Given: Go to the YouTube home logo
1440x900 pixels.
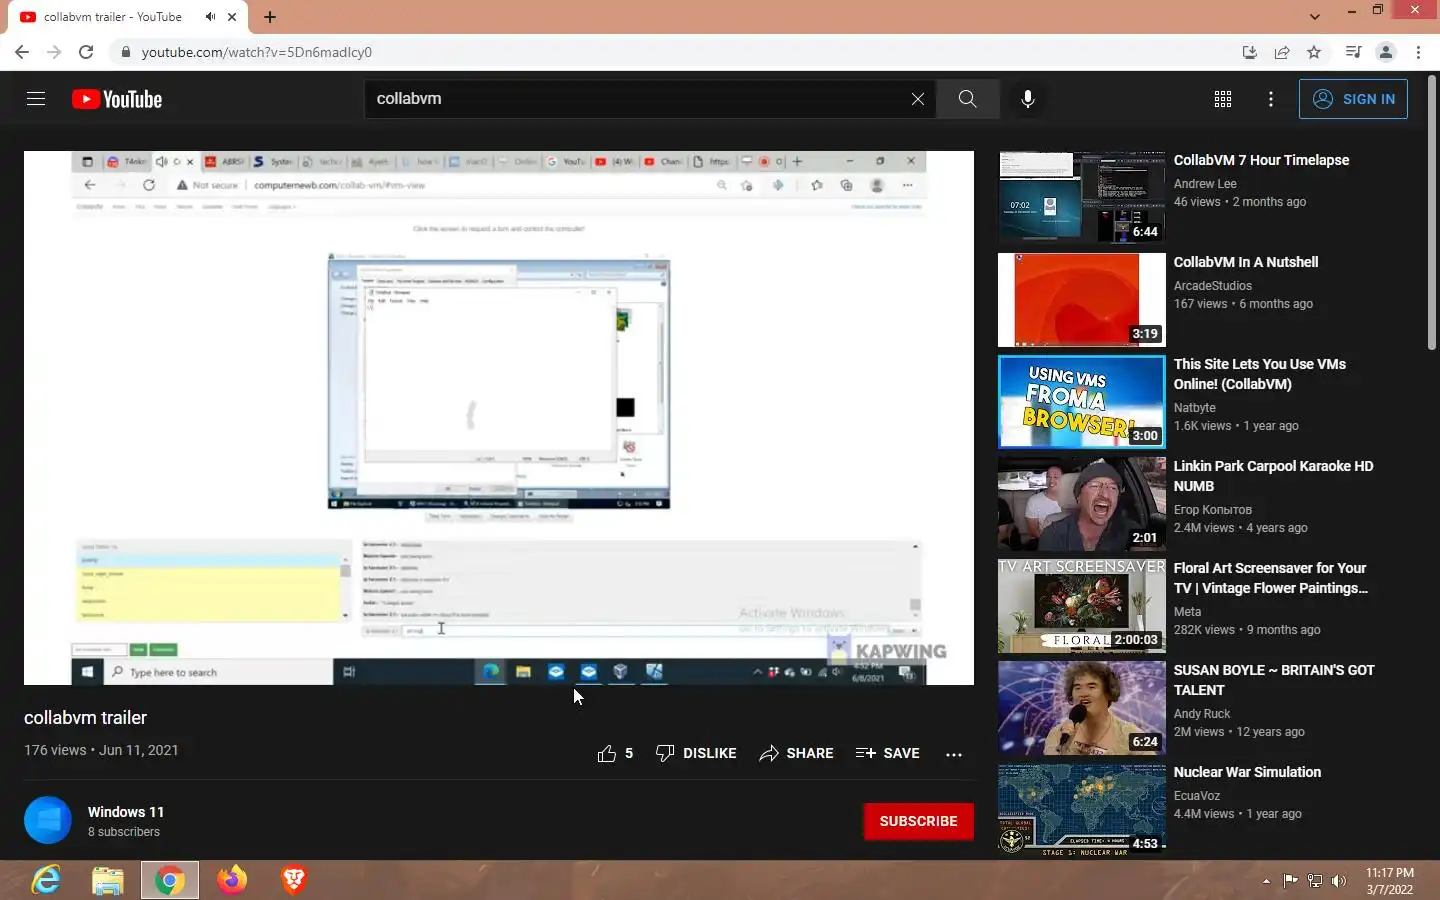Looking at the screenshot, I should tap(117, 99).
